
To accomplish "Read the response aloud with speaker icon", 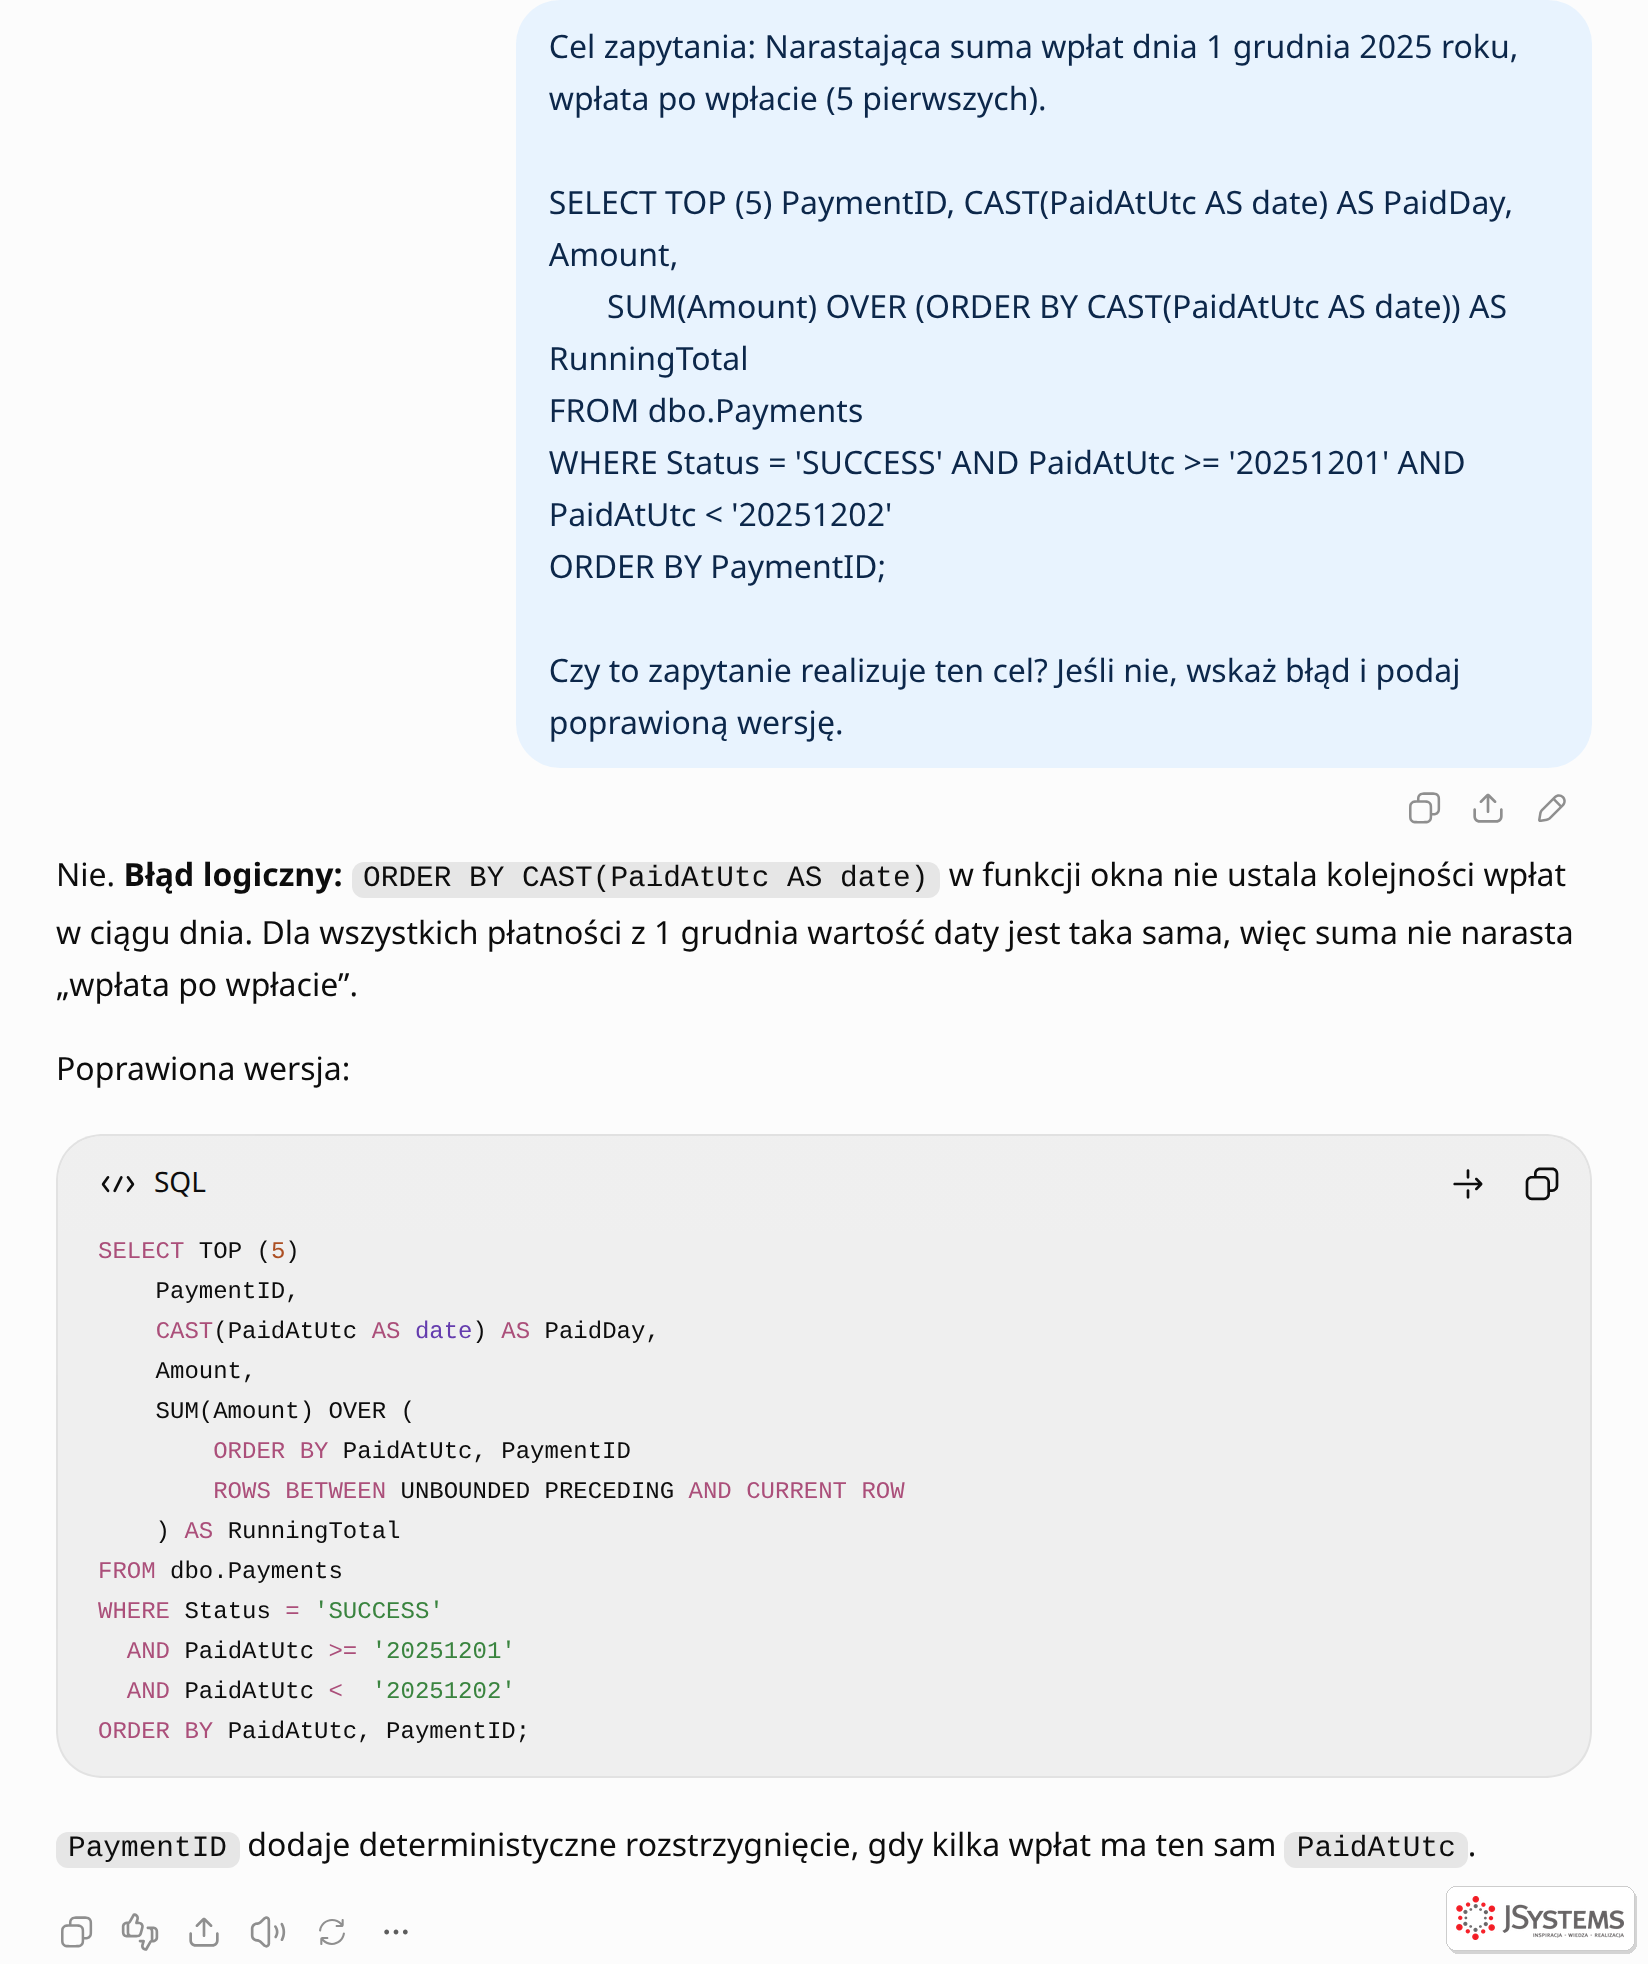I will point(268,1932).
